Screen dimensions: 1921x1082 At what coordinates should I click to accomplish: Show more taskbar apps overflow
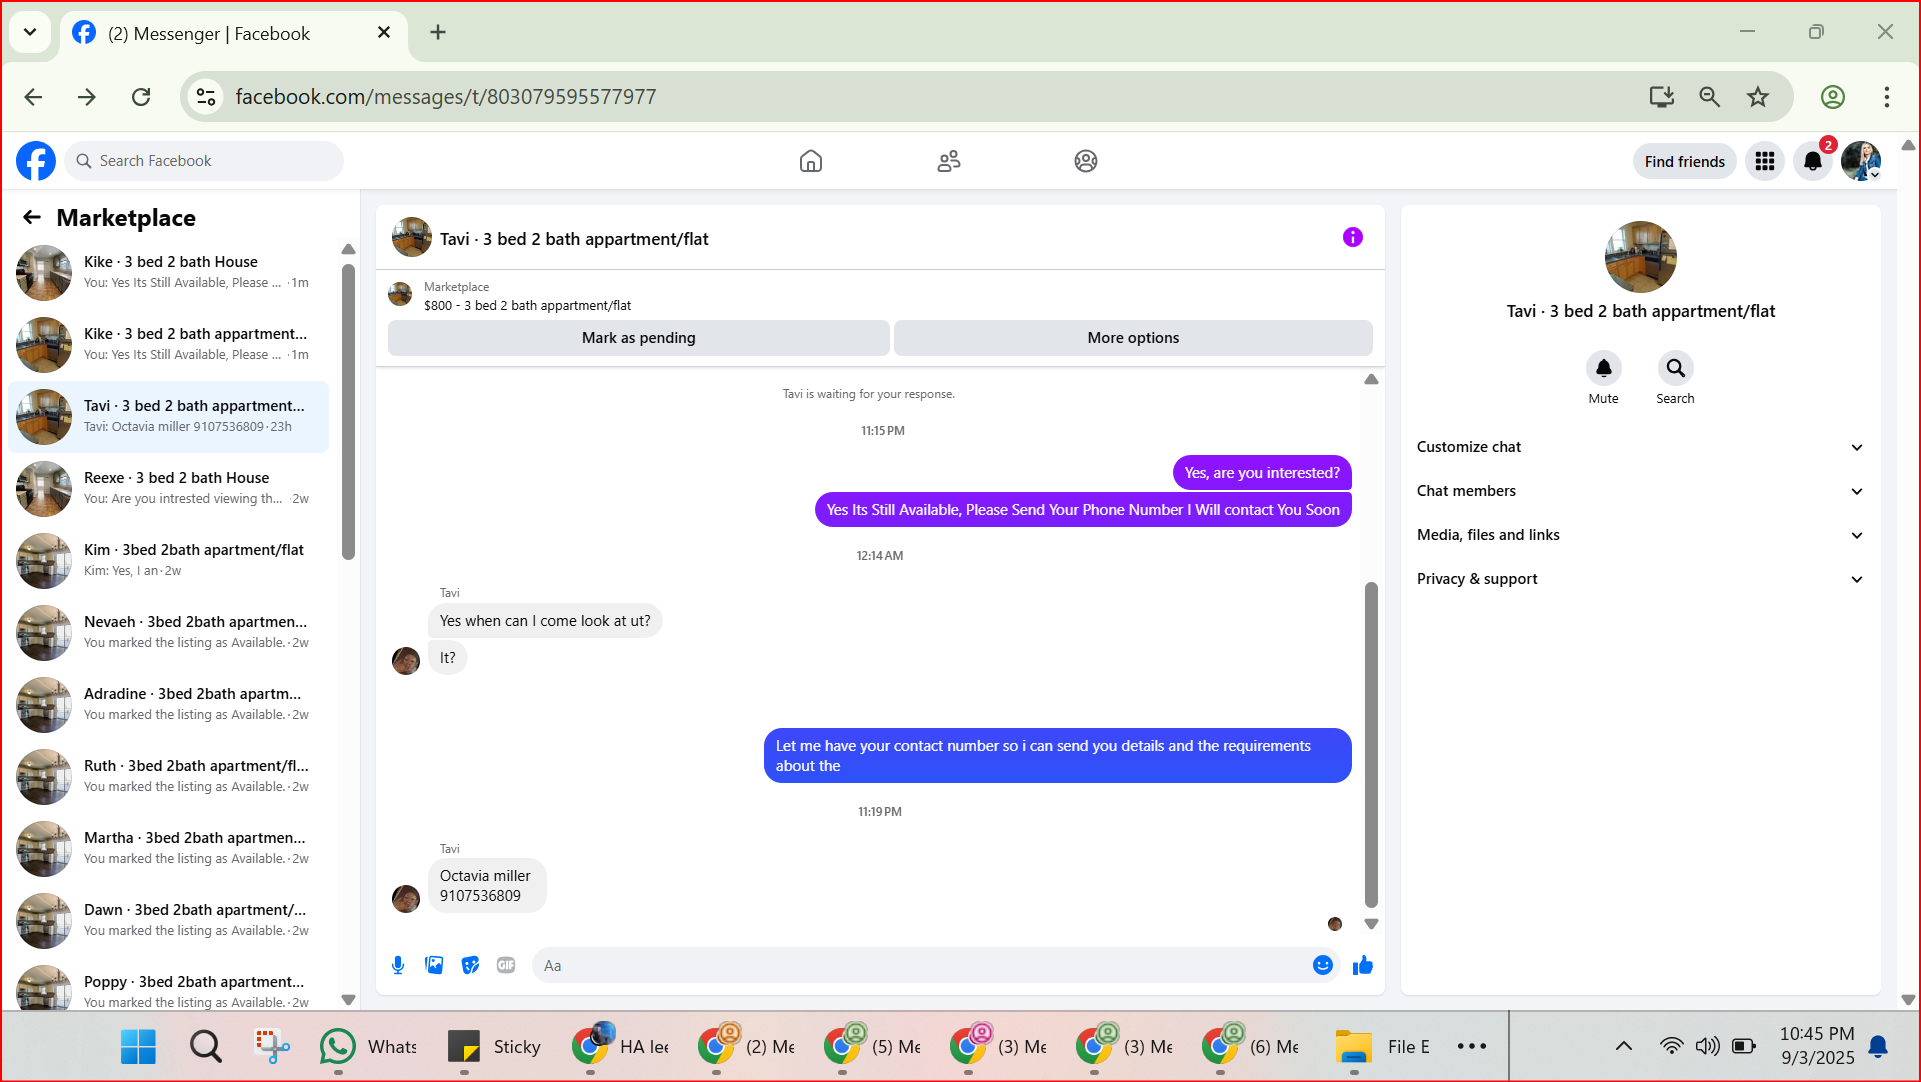1472,1047
